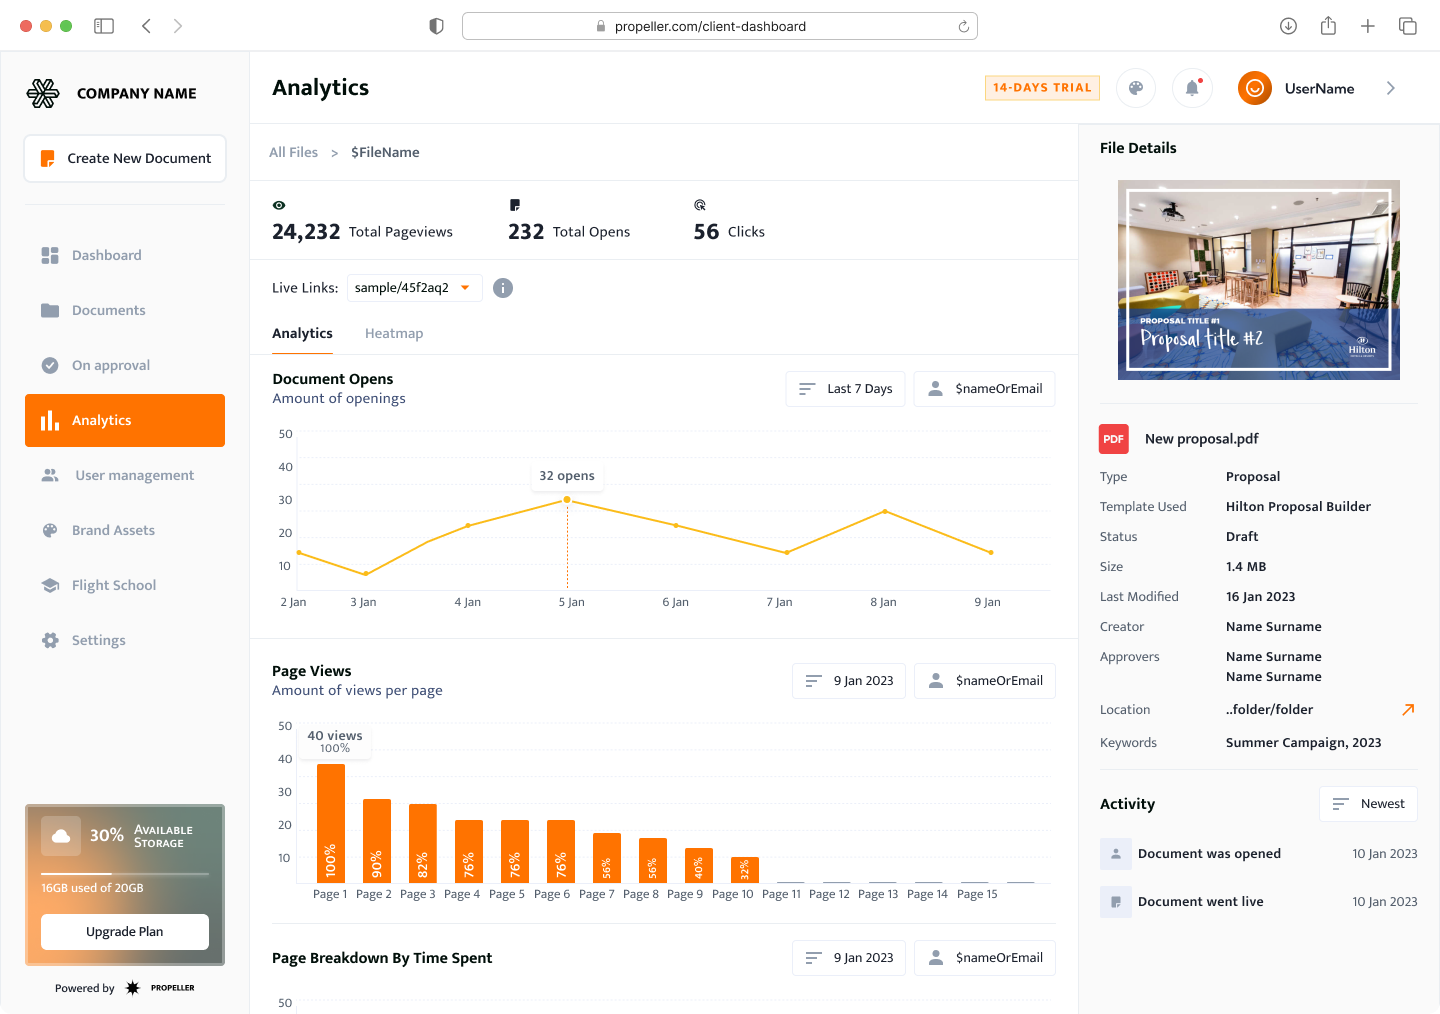This screenshot has height=1014, width=1440.
Task: Click the browser sidebar toggle icon
Action: 104,26
